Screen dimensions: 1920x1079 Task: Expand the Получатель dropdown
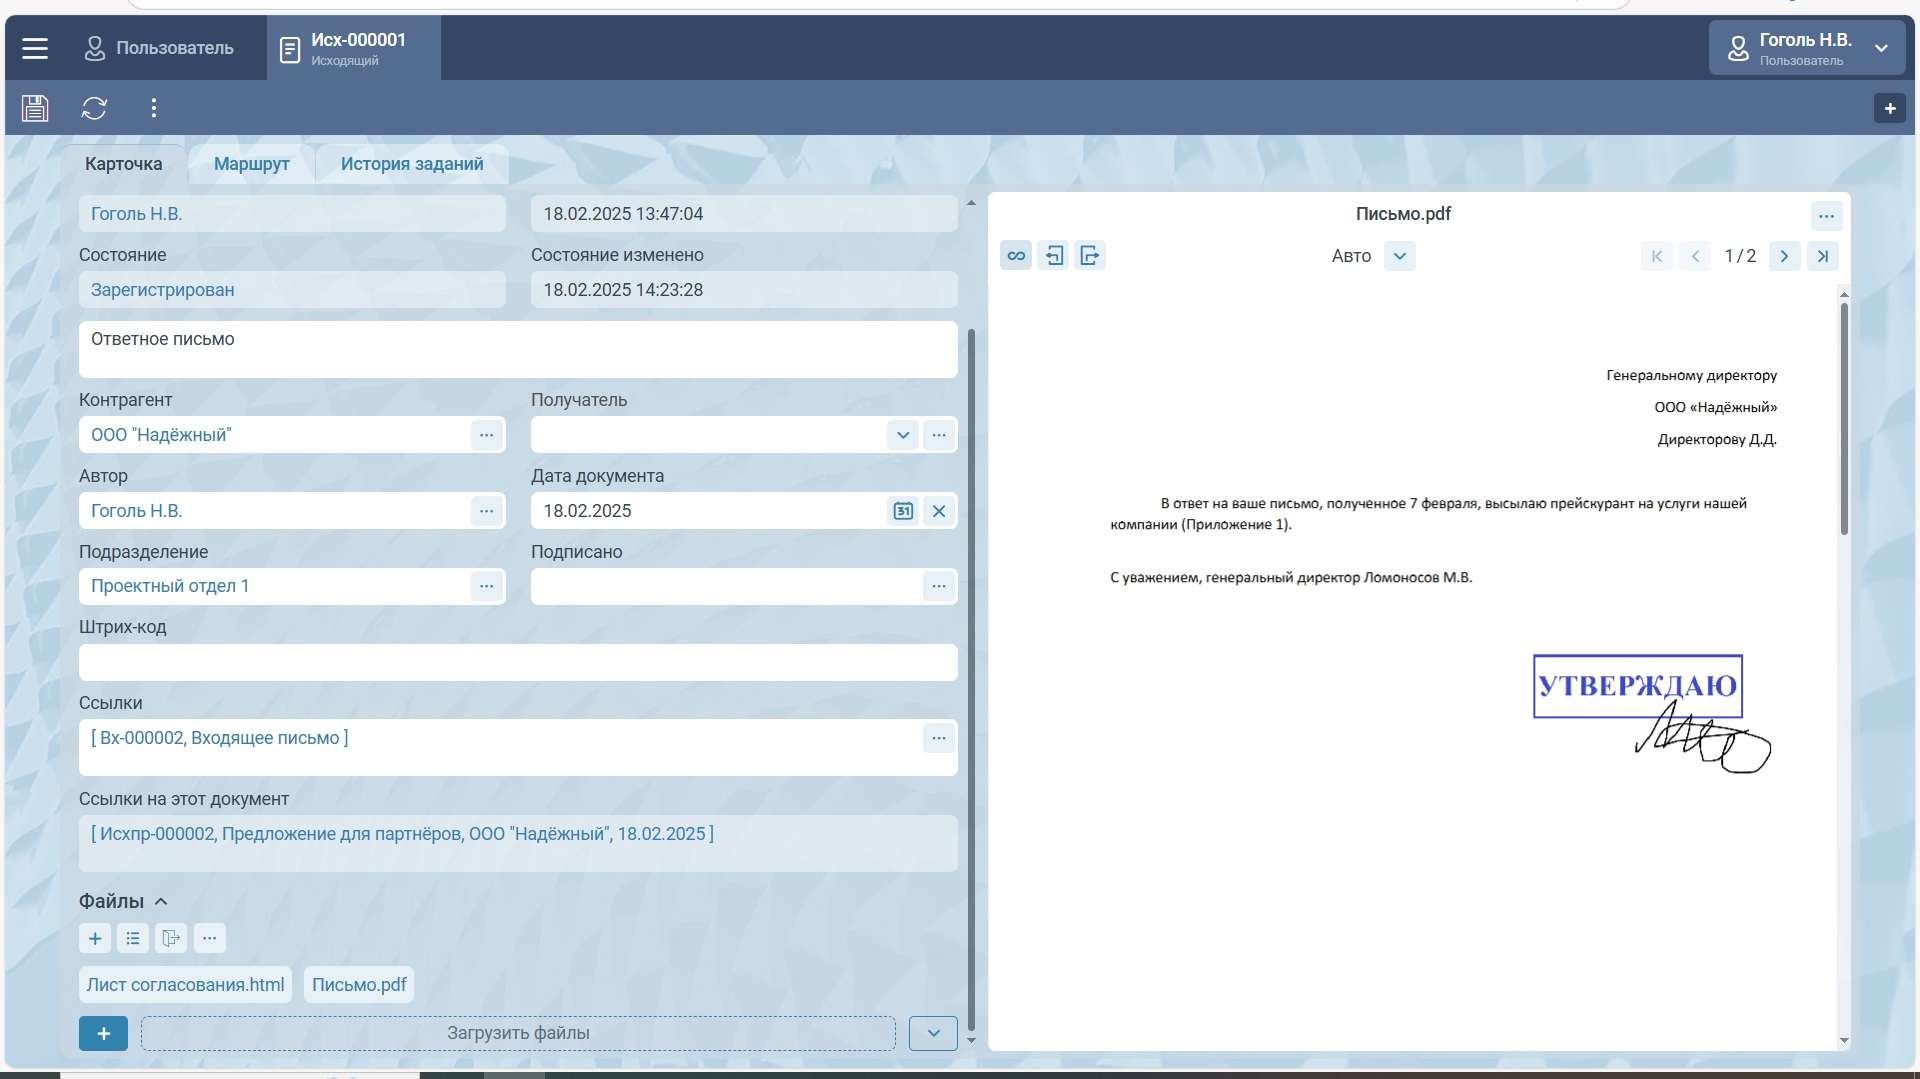coord(902,435)
